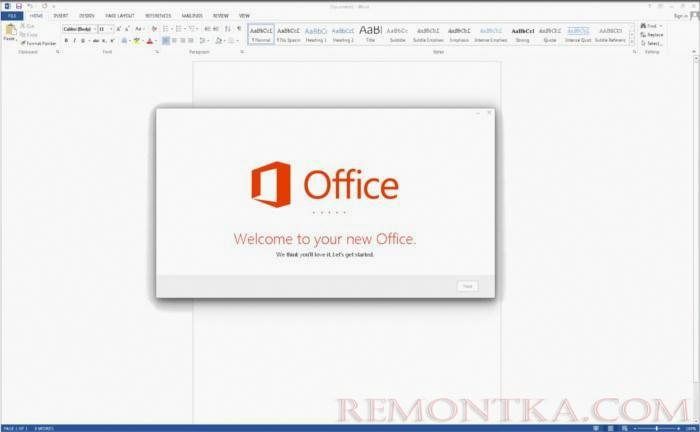Switch to DESIGN ribbon tab
Viewport: 700px width, 432px height.
(87, 16)
